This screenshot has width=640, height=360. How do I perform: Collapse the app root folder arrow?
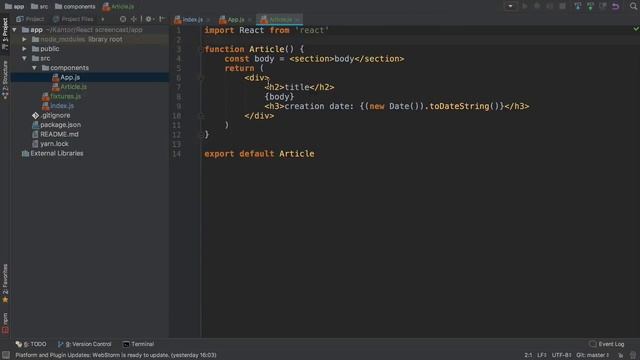point(14,30)
